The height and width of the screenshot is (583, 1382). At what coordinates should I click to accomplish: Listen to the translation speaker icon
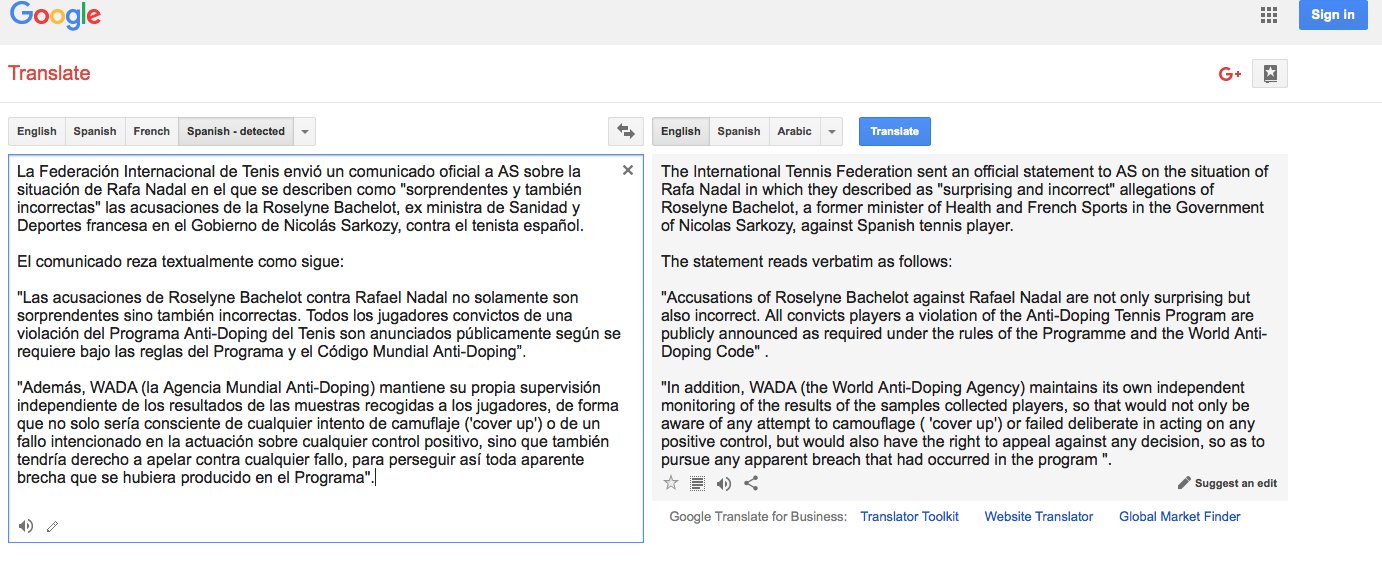(724, 483)
